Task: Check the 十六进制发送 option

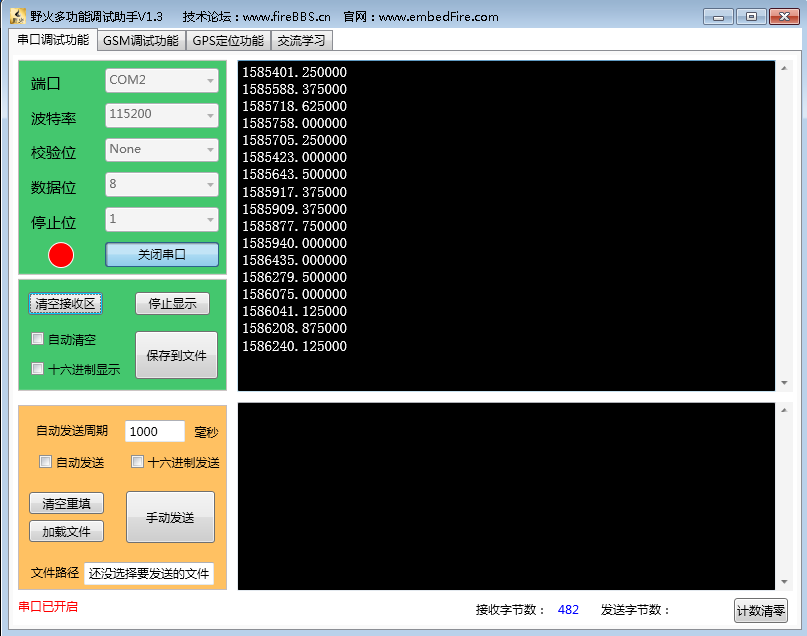Action: click(138, 462)
